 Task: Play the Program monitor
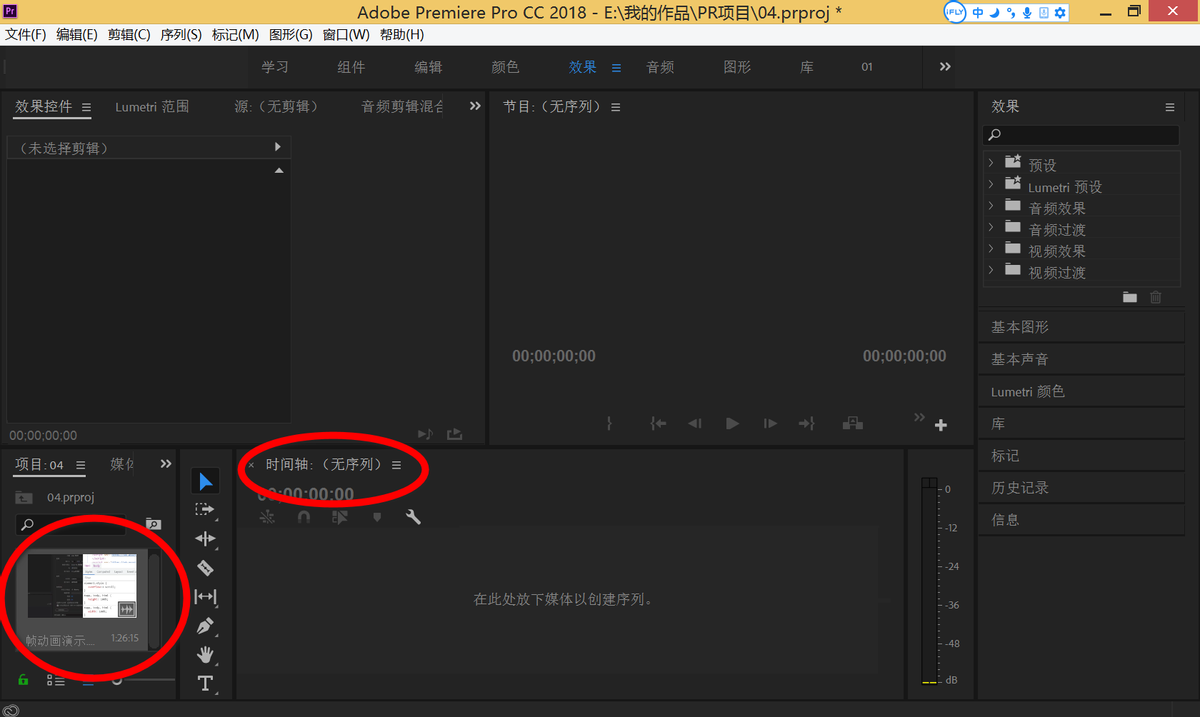(x=733, y=424)
